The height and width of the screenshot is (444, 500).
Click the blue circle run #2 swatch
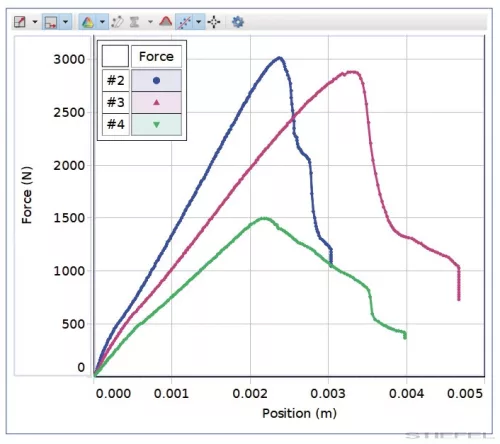point(156,80)
